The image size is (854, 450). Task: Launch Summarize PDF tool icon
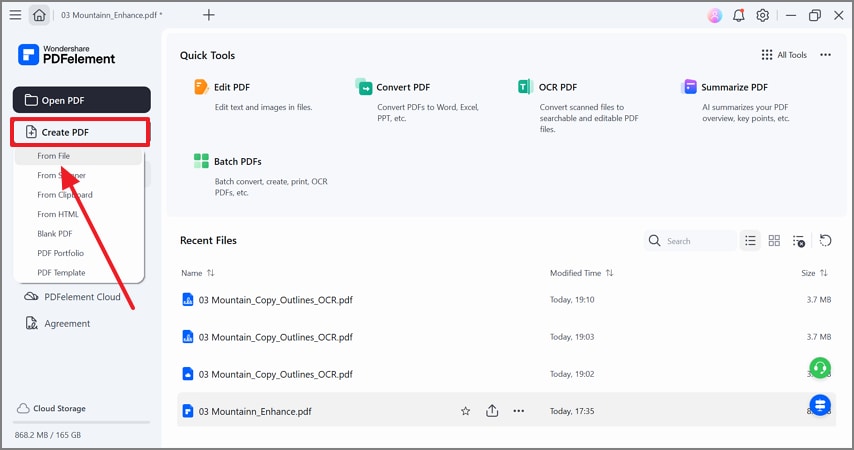tap(689, 86)
